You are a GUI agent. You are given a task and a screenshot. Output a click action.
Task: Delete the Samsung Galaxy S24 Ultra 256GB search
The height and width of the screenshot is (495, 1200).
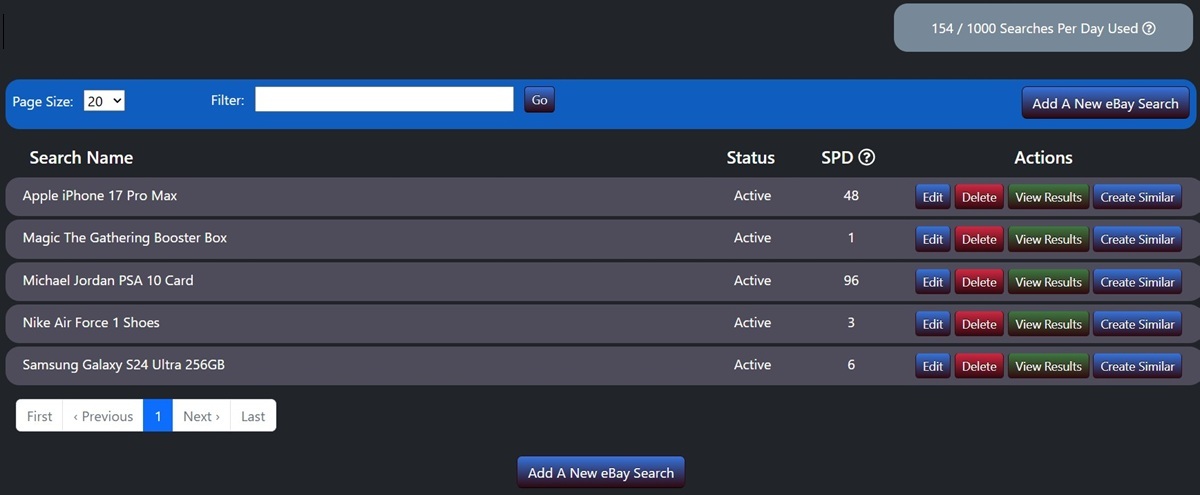coord(979,366)
